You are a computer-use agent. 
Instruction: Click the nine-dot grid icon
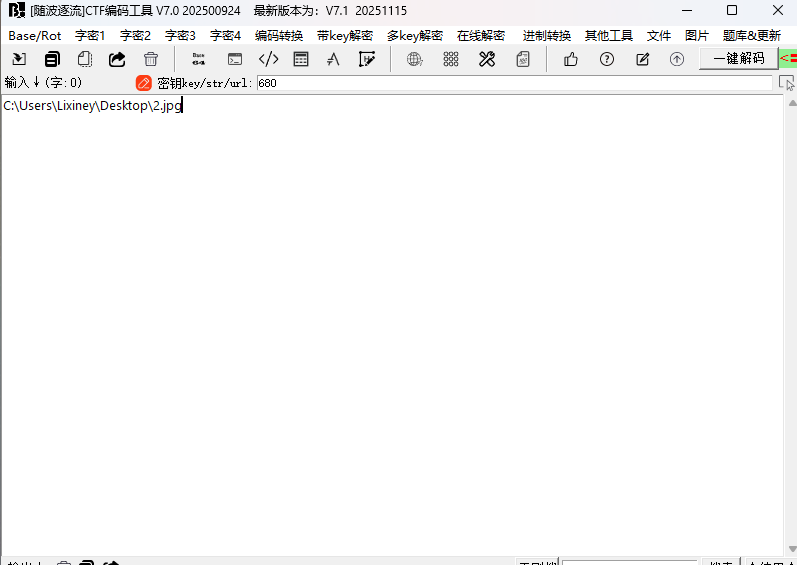click(451, 59)
